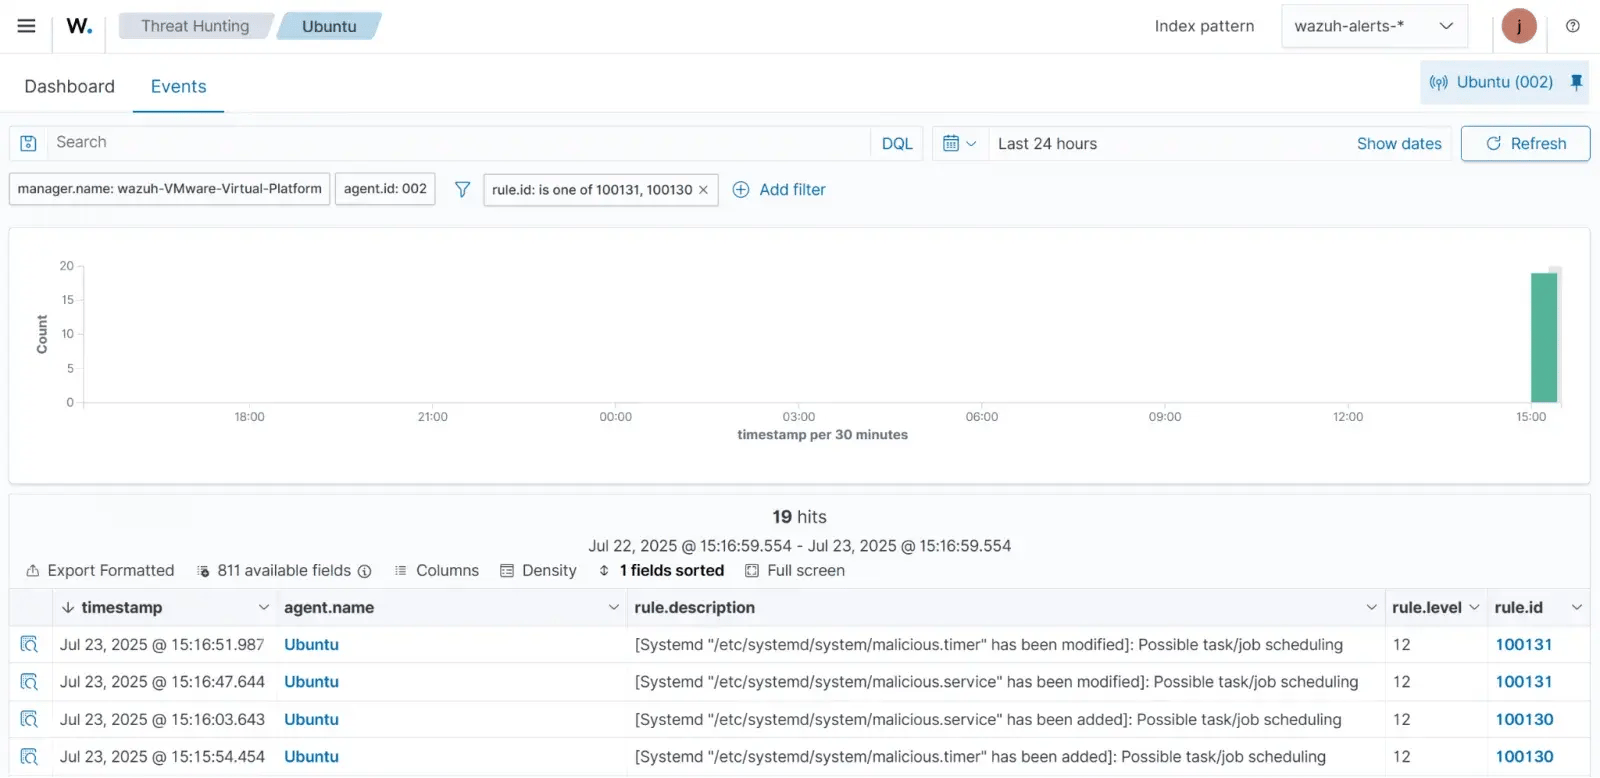The height and width of the screenshot is (778, 1600).
Task: Go to Threat Hunting breadcrumb
Action: pyautogui.click(x=195, y=26)
